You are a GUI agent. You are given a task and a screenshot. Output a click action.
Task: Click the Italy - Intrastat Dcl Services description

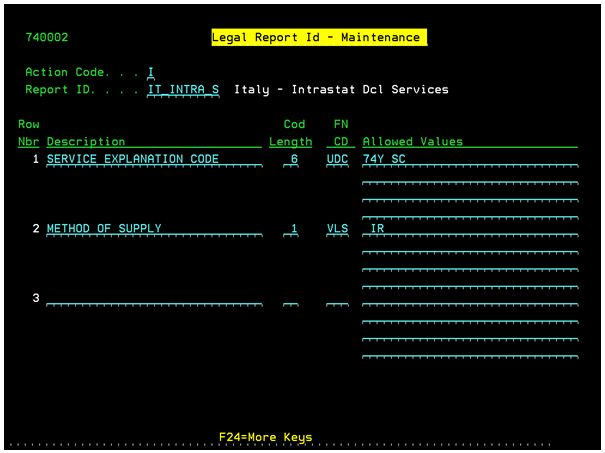coord(341,90)
